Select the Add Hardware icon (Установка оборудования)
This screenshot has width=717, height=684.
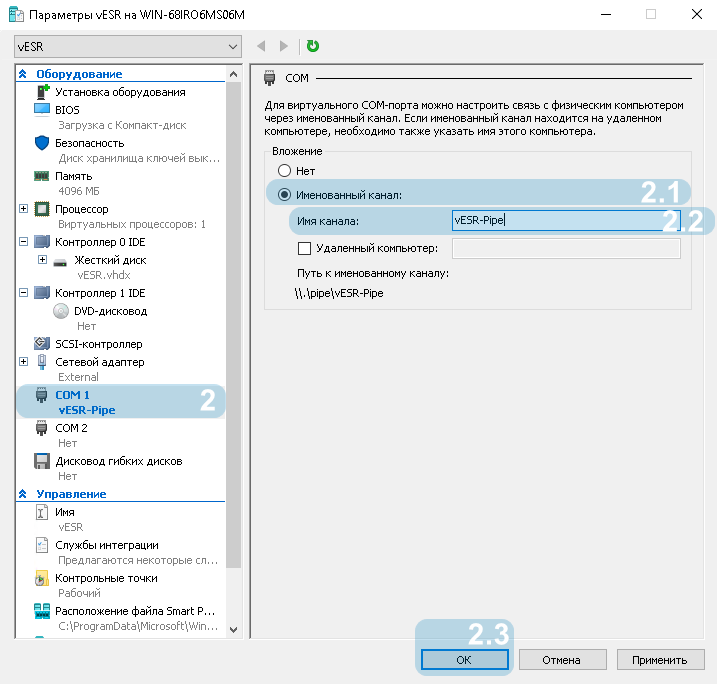(42, 92)
